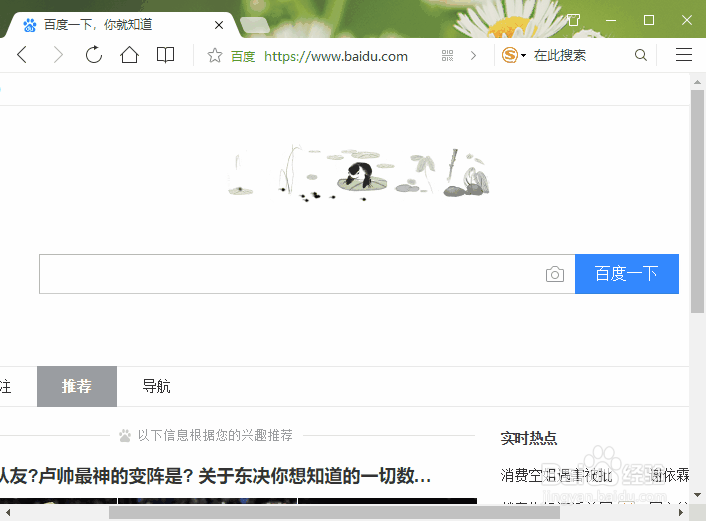Click the 百度一下 search button
This screenshot has width=706, height=521.
[x=627, y=274]
